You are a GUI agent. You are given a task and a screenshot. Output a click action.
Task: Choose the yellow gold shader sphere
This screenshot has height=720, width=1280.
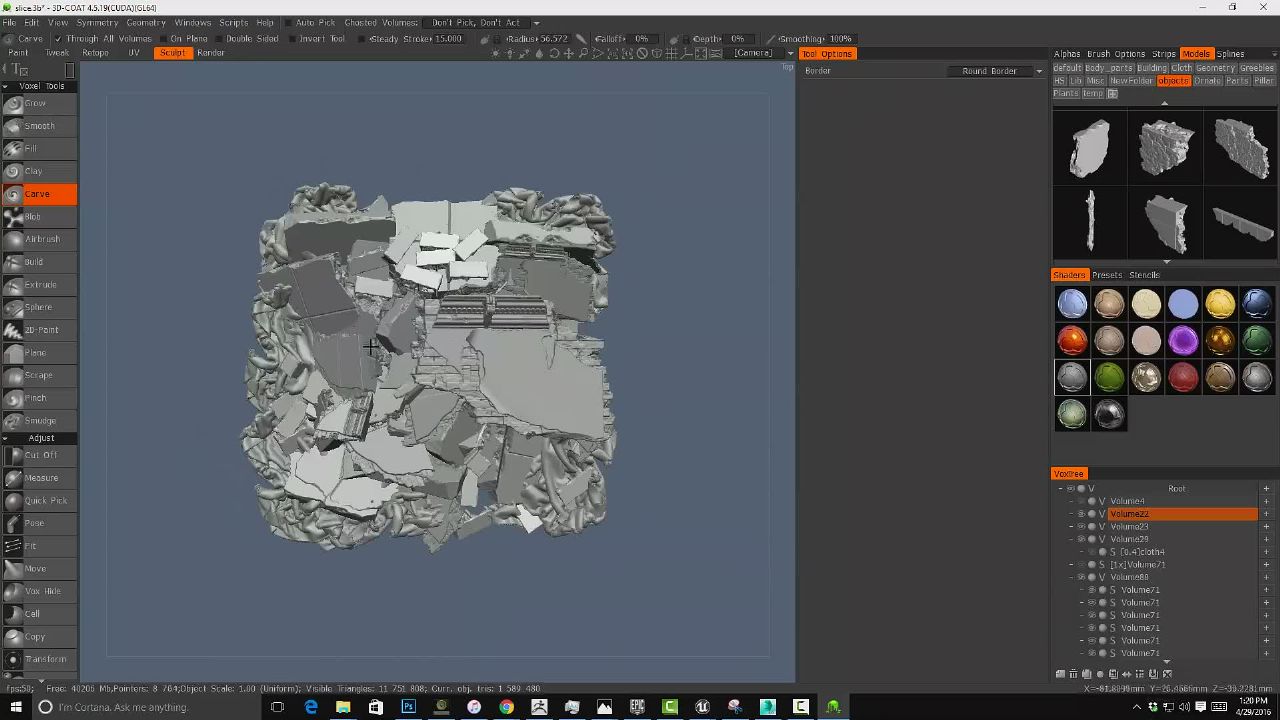[x=1220, y=303]
